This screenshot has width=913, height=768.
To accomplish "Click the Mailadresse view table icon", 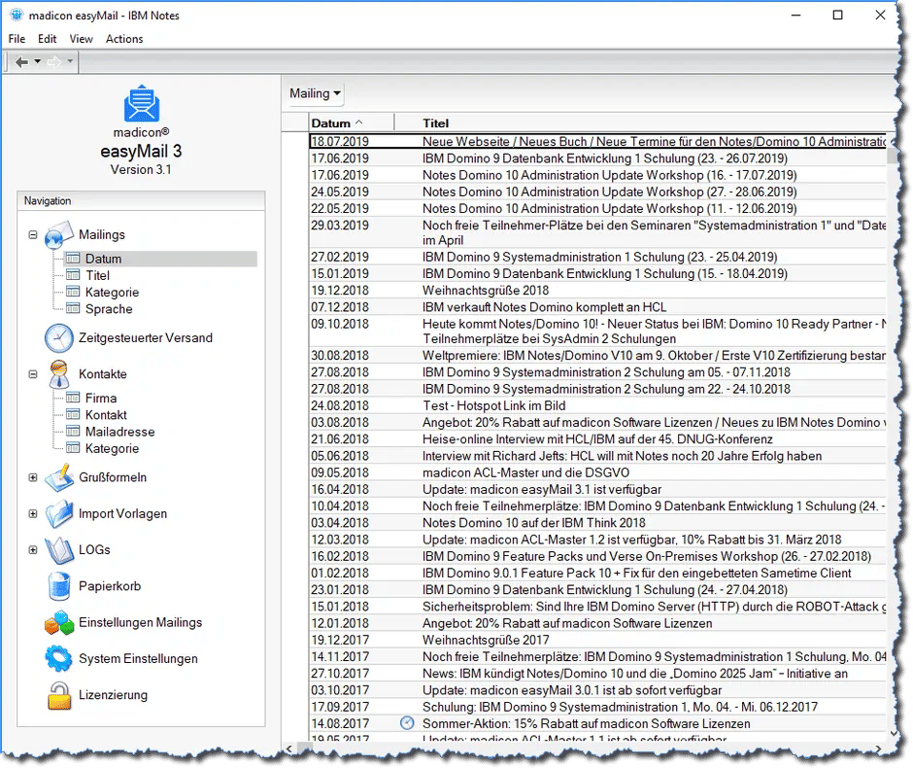I will pos(73,431).
